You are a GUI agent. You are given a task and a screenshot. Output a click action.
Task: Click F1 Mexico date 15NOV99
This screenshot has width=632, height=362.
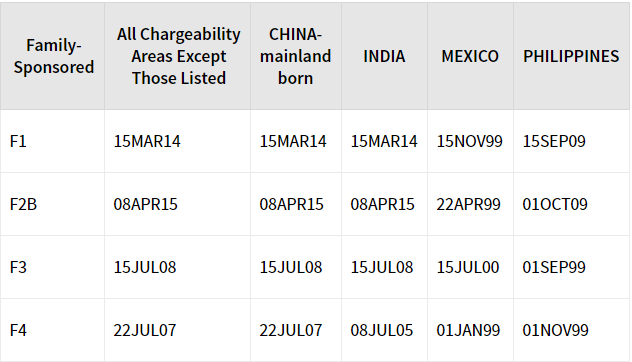click(470, 141)
